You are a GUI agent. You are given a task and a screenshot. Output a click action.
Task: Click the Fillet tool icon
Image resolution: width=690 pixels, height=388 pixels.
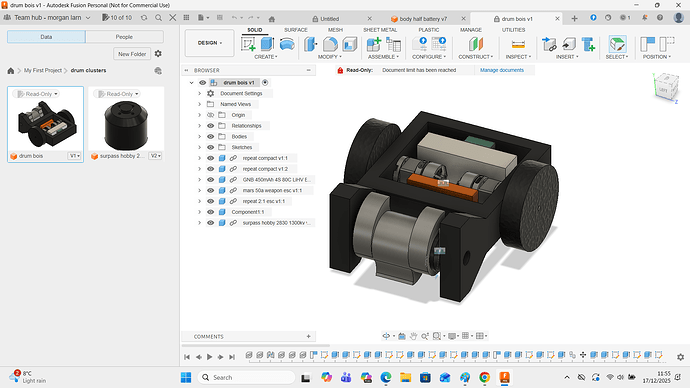(x=330, y=44)
